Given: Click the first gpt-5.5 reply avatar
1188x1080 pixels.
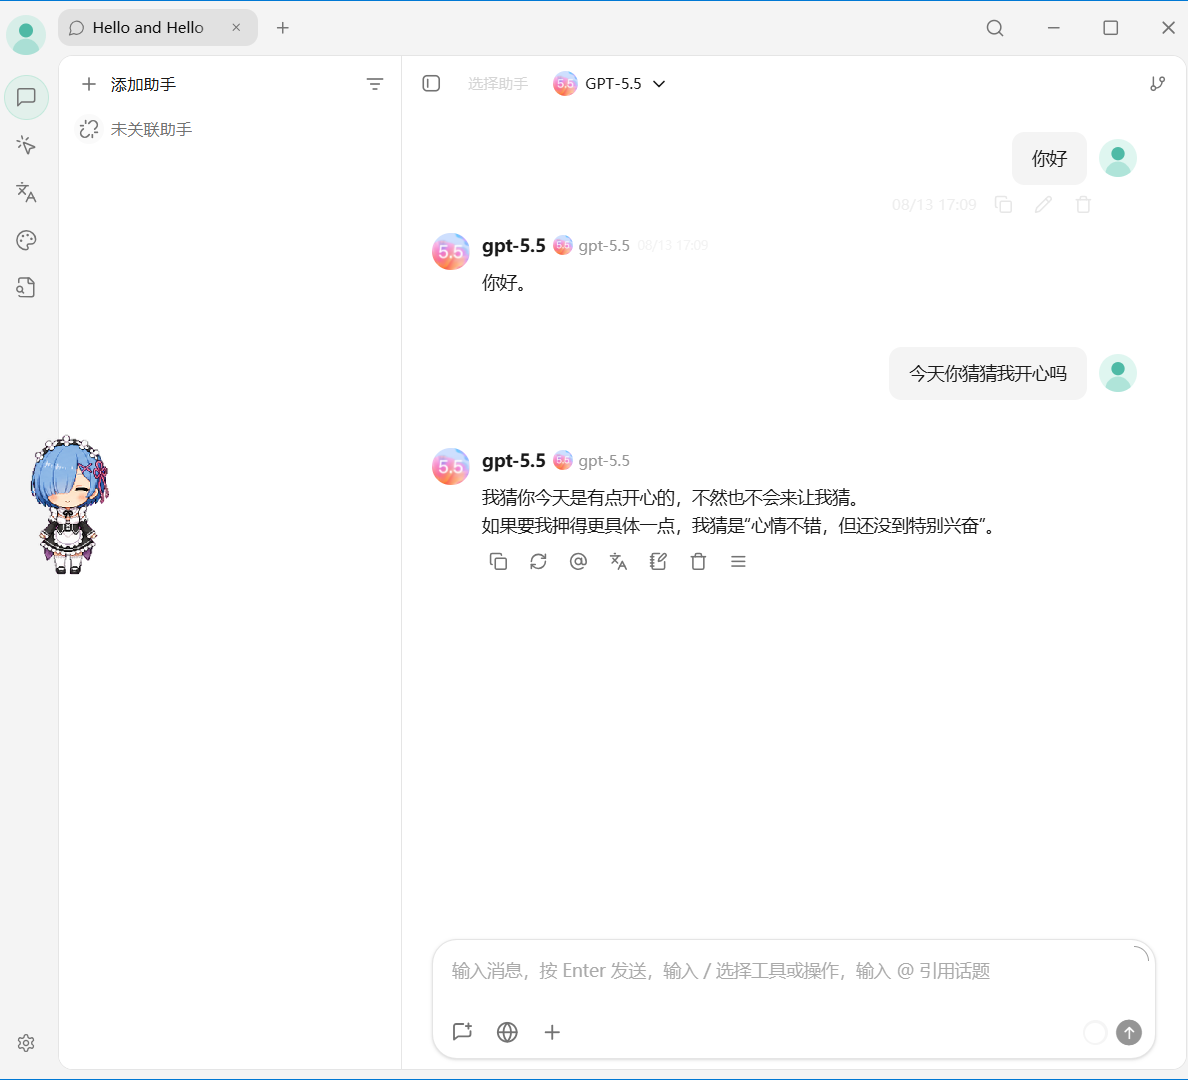Looking at the screenshot, I should pyautogui.click(x=451, y=252).
